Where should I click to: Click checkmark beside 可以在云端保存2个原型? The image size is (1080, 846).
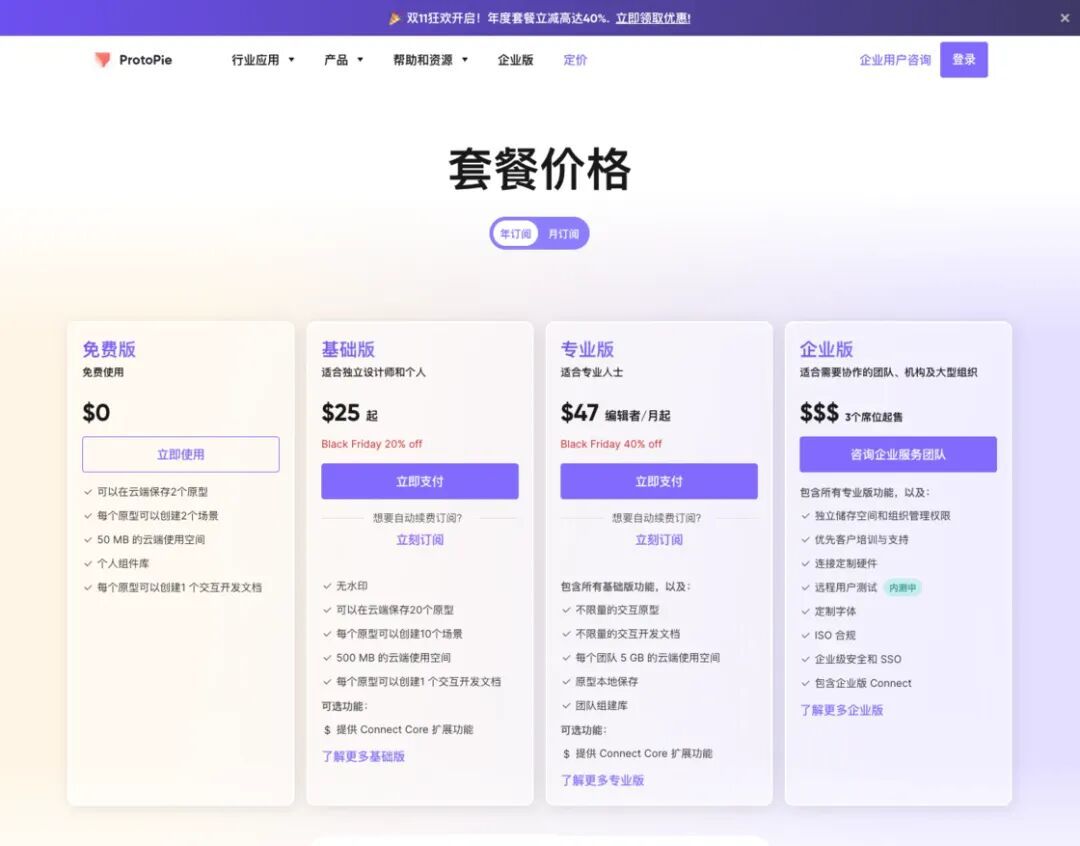(x=87, y=492)
